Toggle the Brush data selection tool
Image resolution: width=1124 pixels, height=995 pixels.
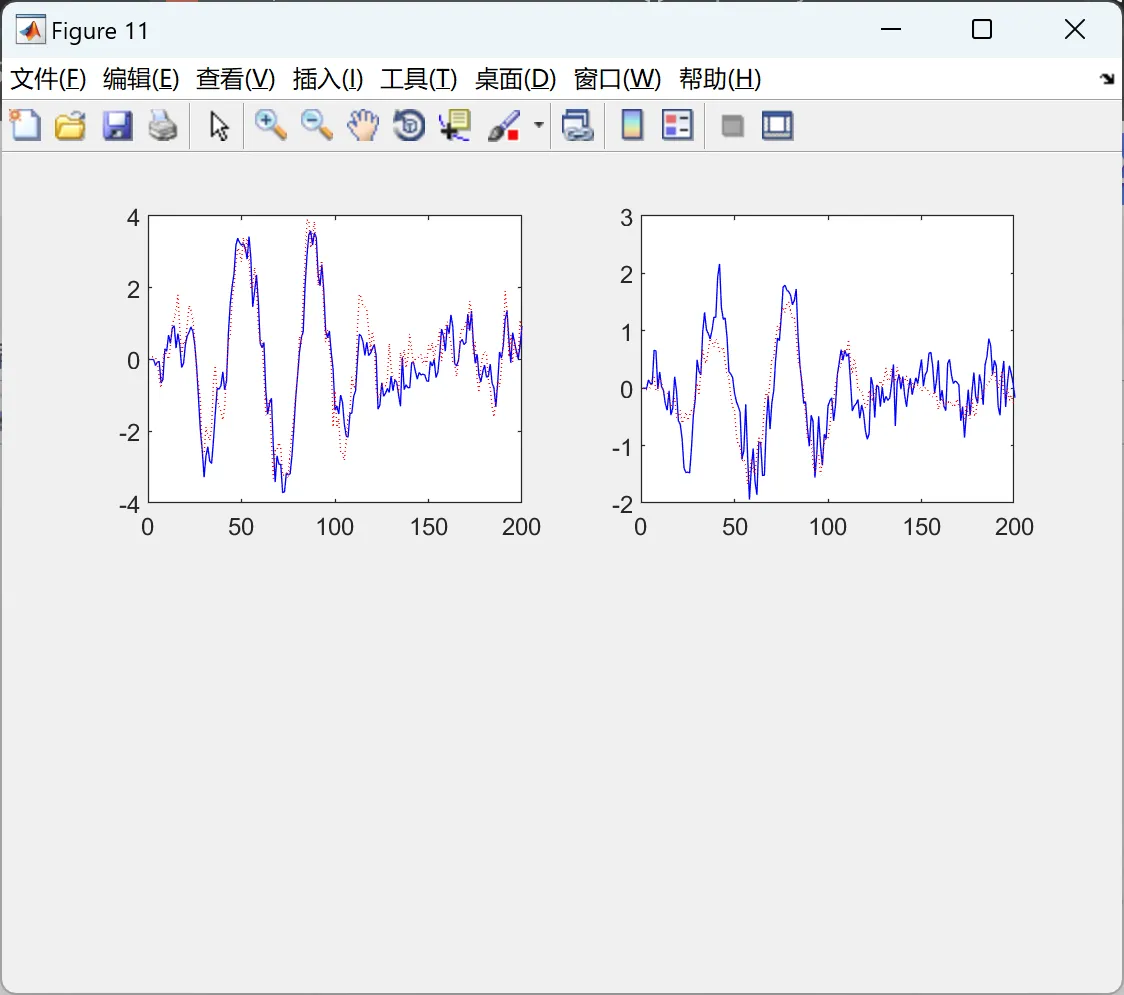504,125
